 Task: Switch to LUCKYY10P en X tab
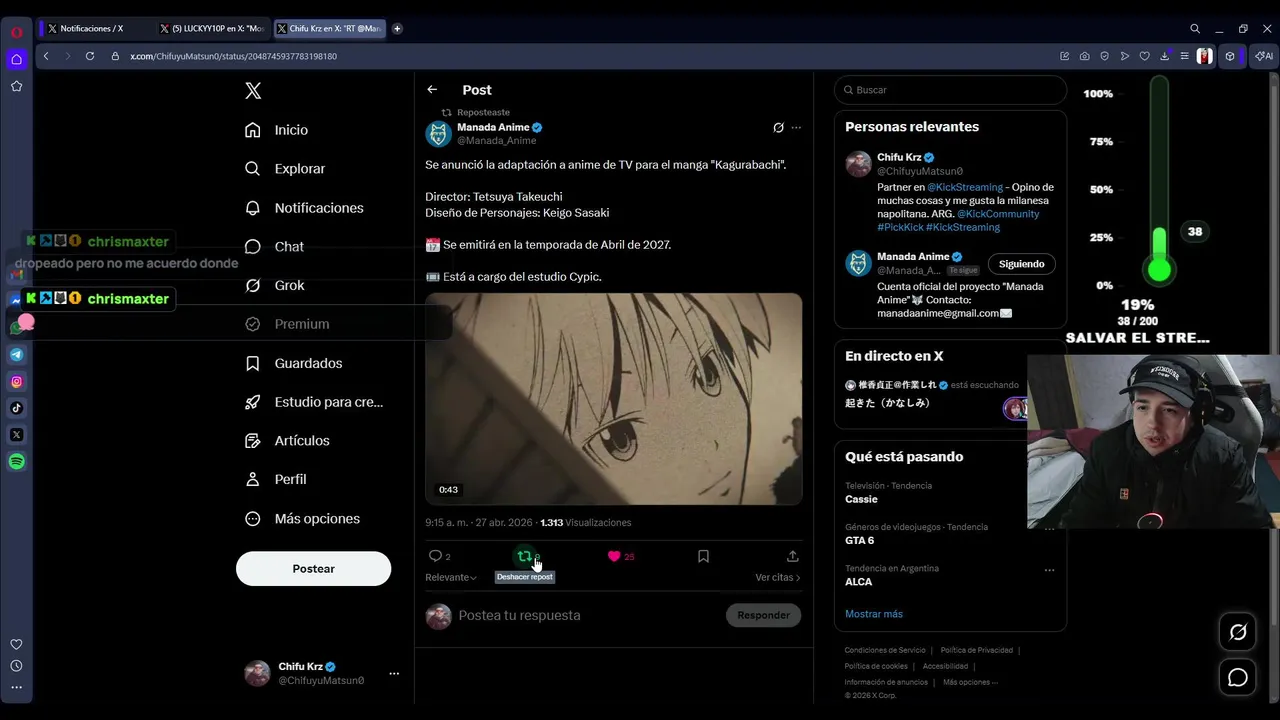pyautogui.click(x=212, y=29)
